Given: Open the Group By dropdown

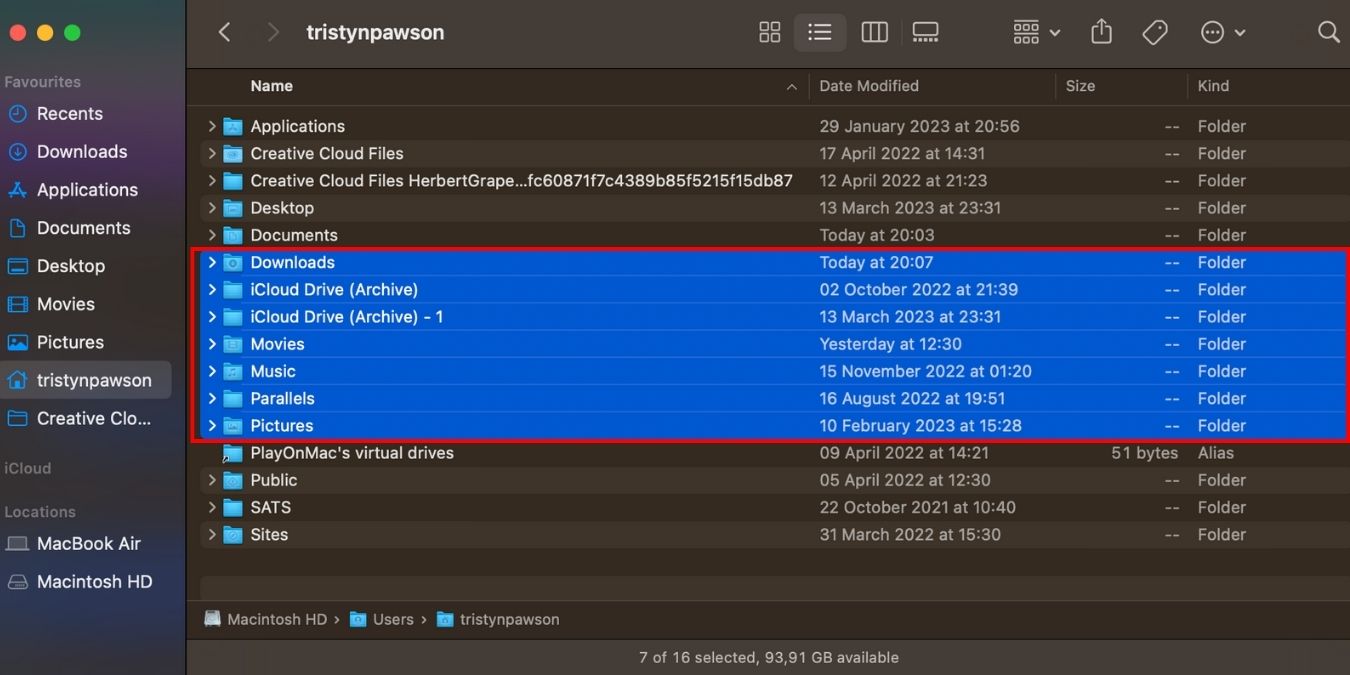Looking at the screenshot, I should pyautogui.click(x=1035, y=31).
